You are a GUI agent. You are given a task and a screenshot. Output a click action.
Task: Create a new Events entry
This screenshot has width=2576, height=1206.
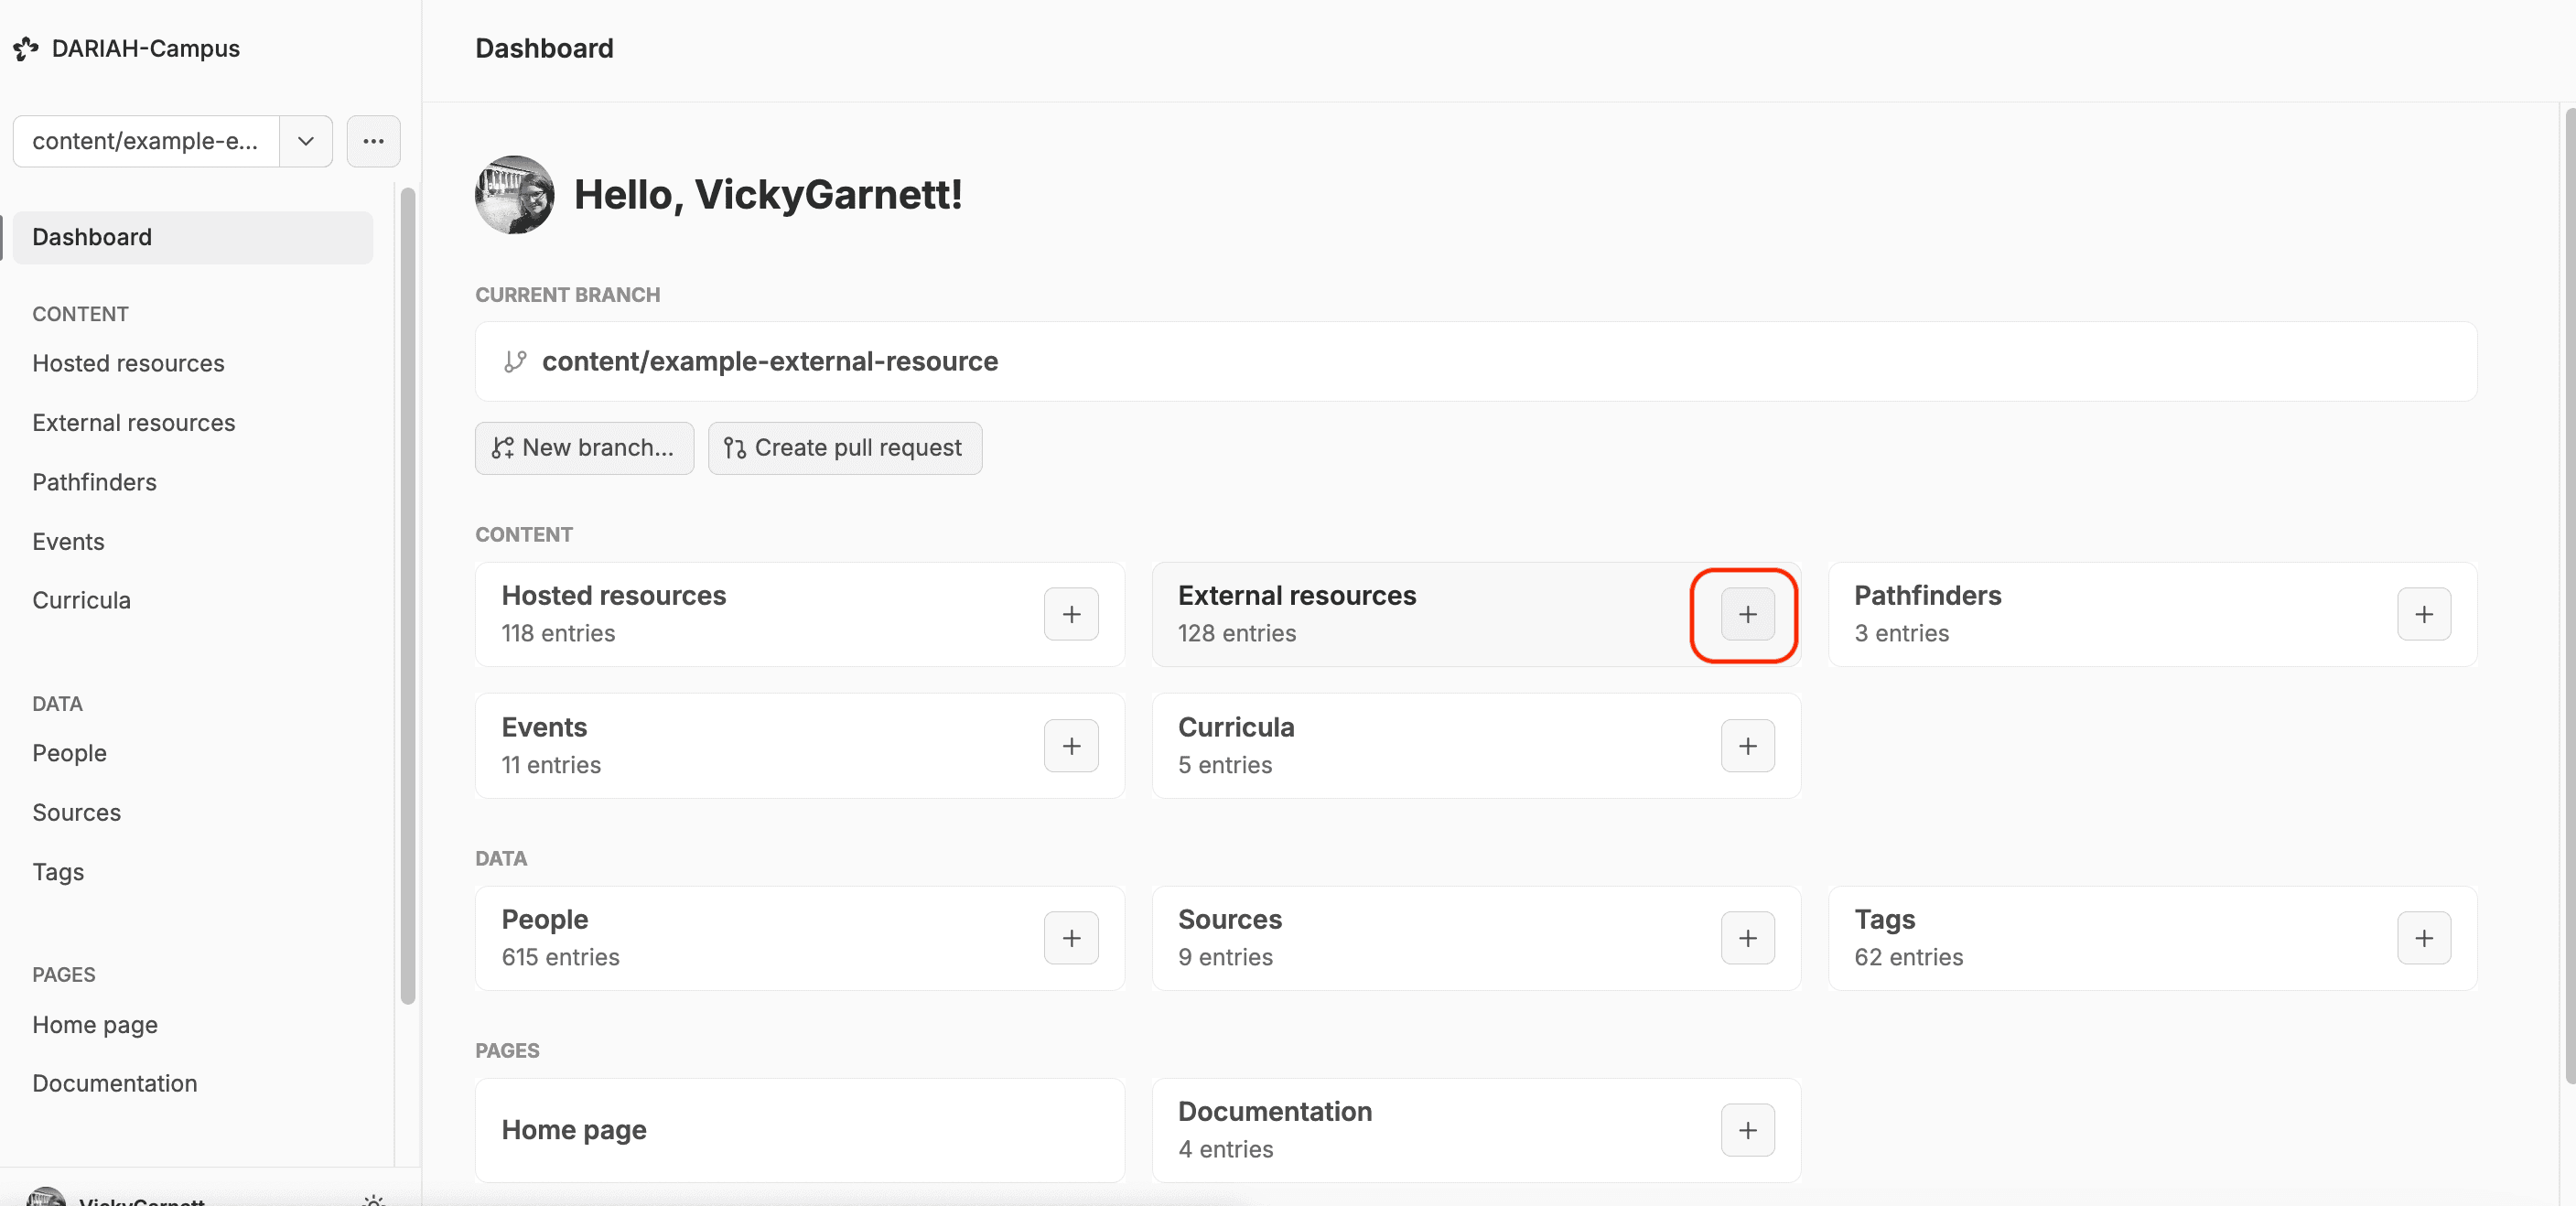[1071, 746]
